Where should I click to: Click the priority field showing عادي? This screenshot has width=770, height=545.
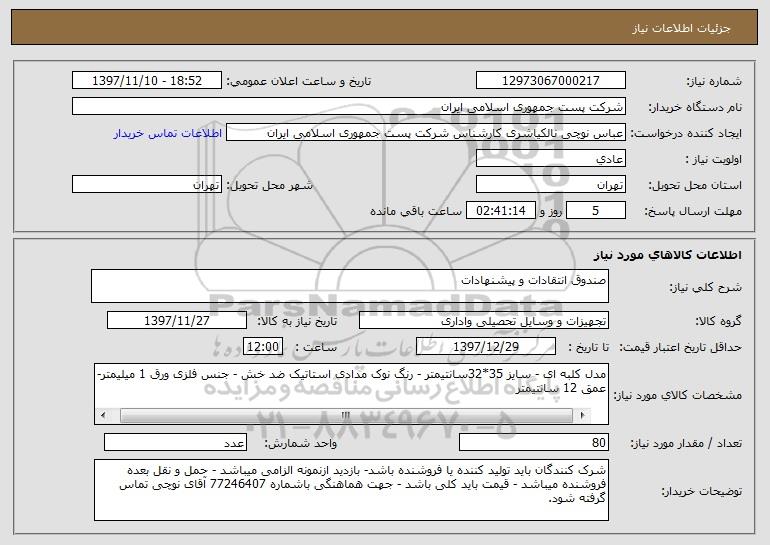[550, 159]
